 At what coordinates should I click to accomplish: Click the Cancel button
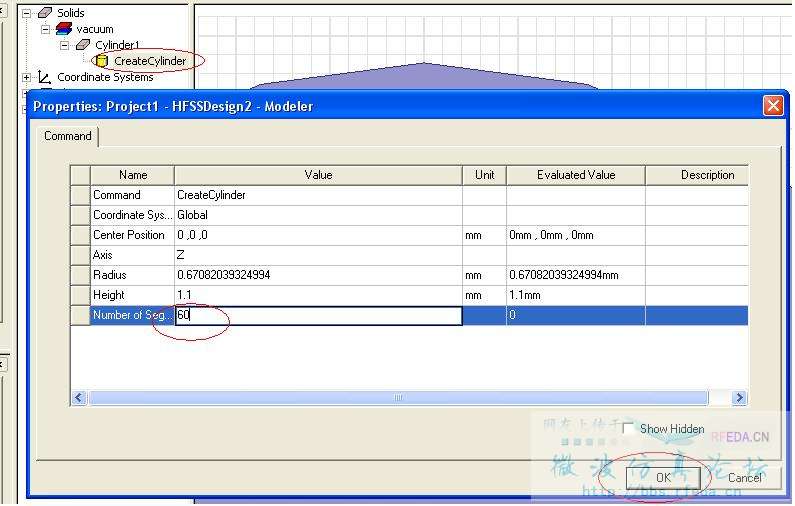tap(744, 478)
